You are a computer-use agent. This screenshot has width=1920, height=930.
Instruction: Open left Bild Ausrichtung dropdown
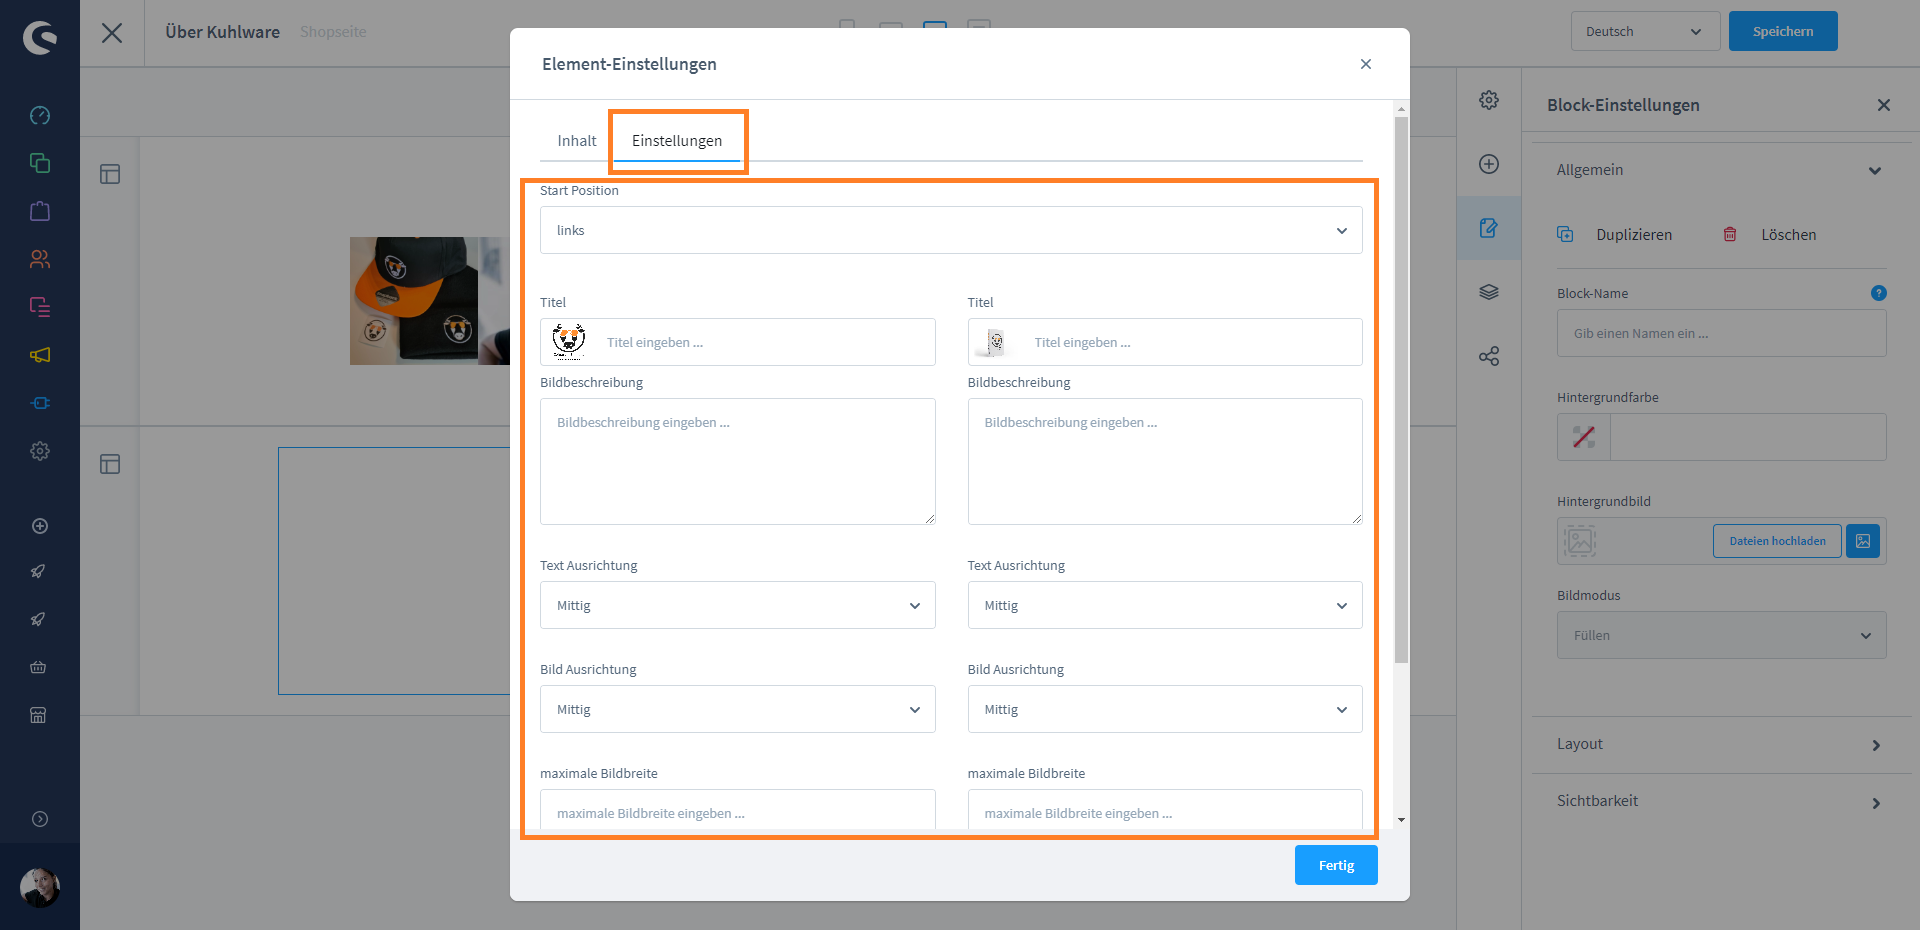[x=738, y=709]
